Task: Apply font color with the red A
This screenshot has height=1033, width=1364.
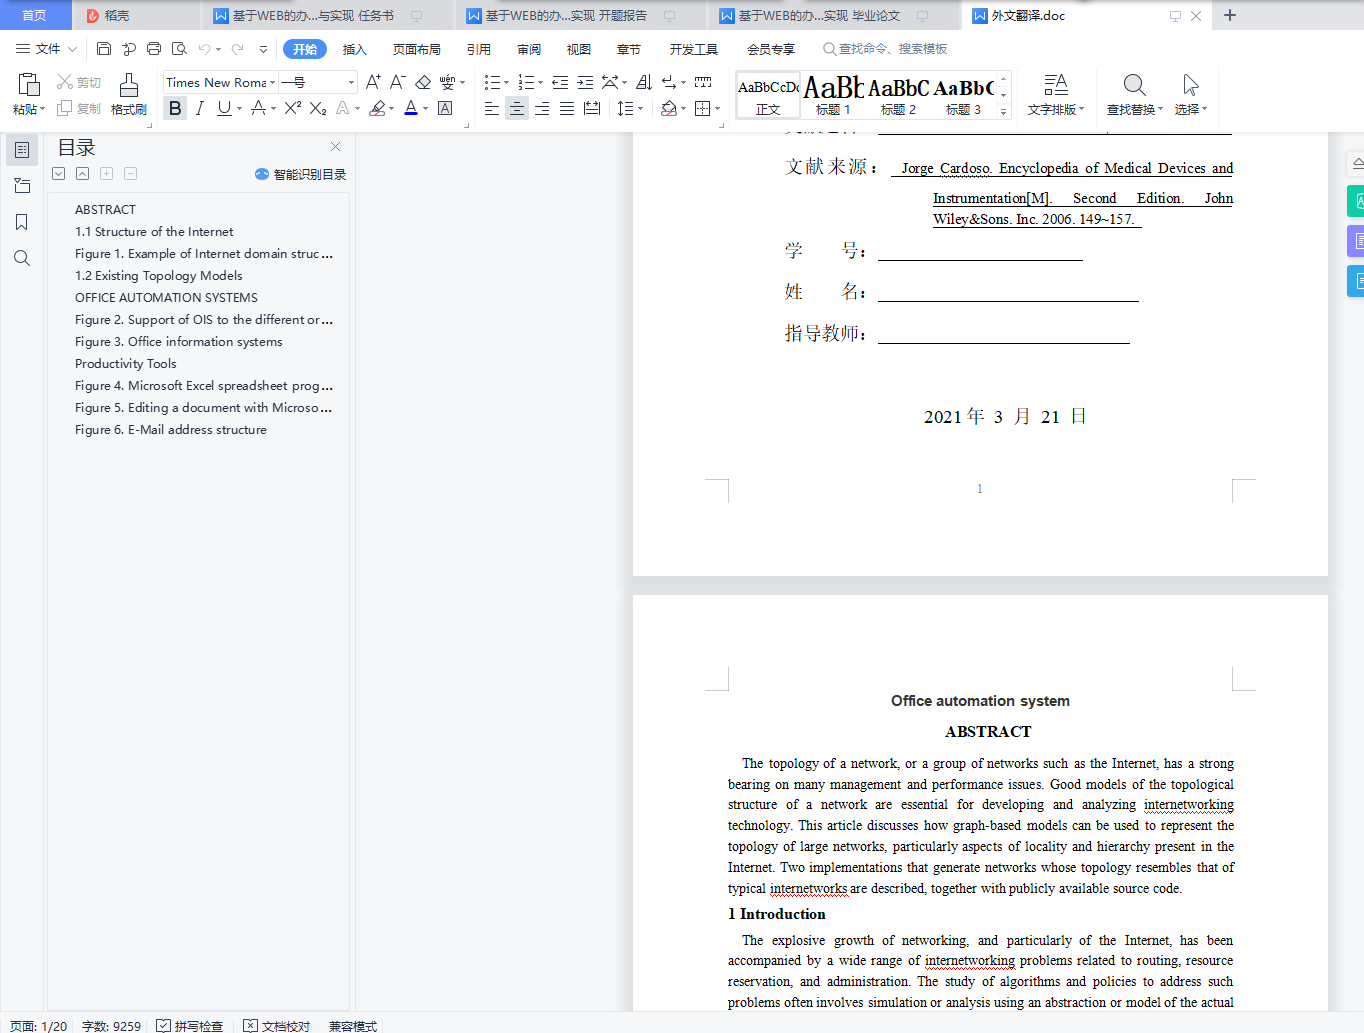Action: point(411,108)
